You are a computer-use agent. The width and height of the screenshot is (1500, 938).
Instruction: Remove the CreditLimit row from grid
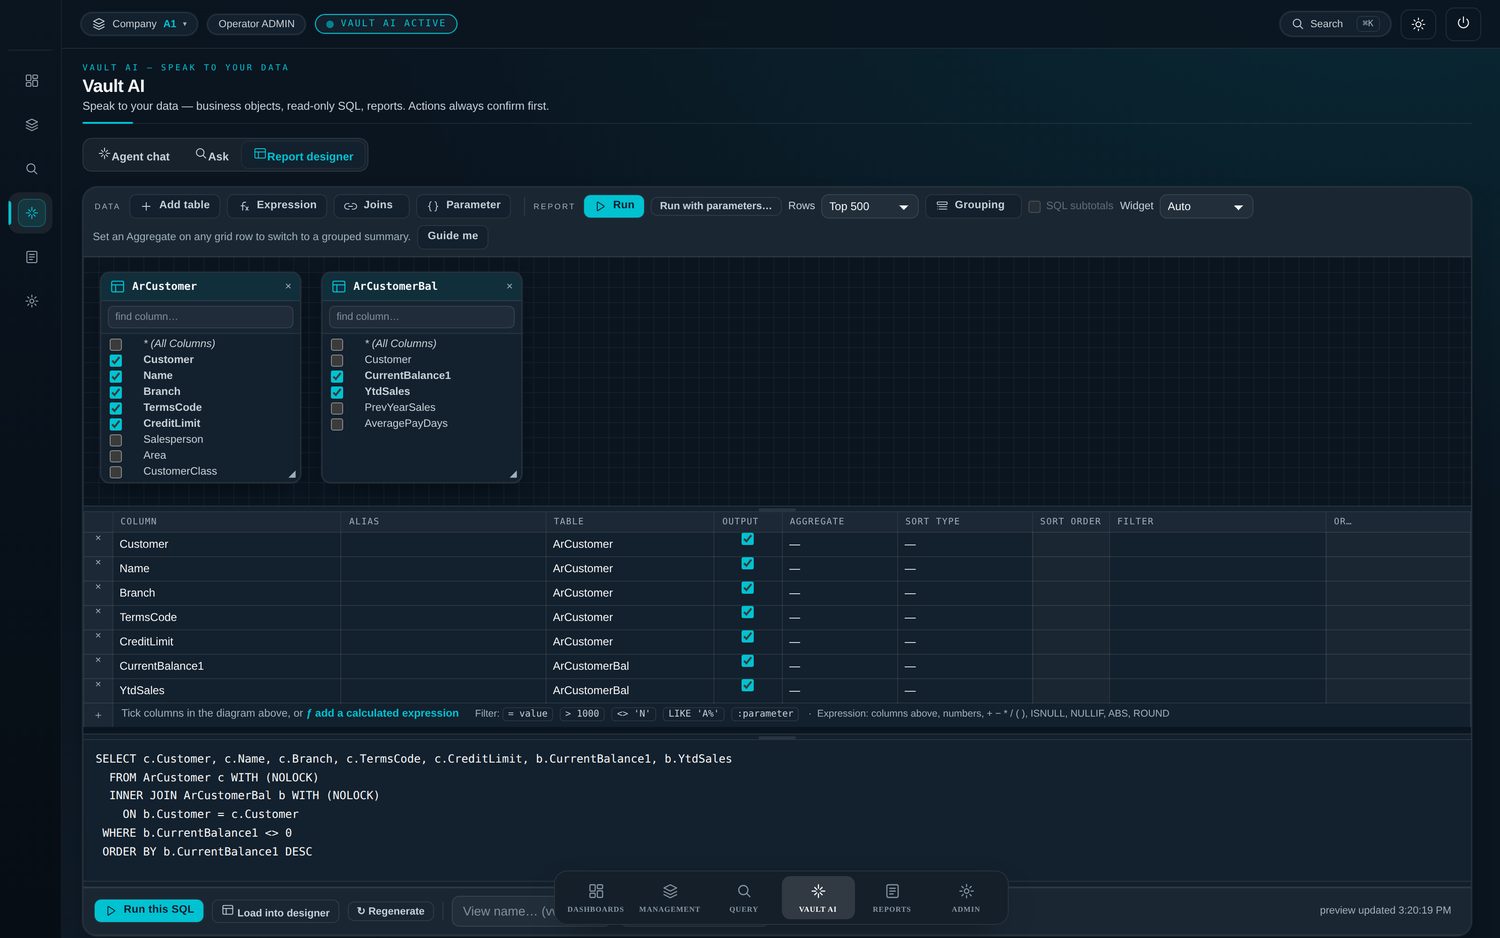pos(98,636)
